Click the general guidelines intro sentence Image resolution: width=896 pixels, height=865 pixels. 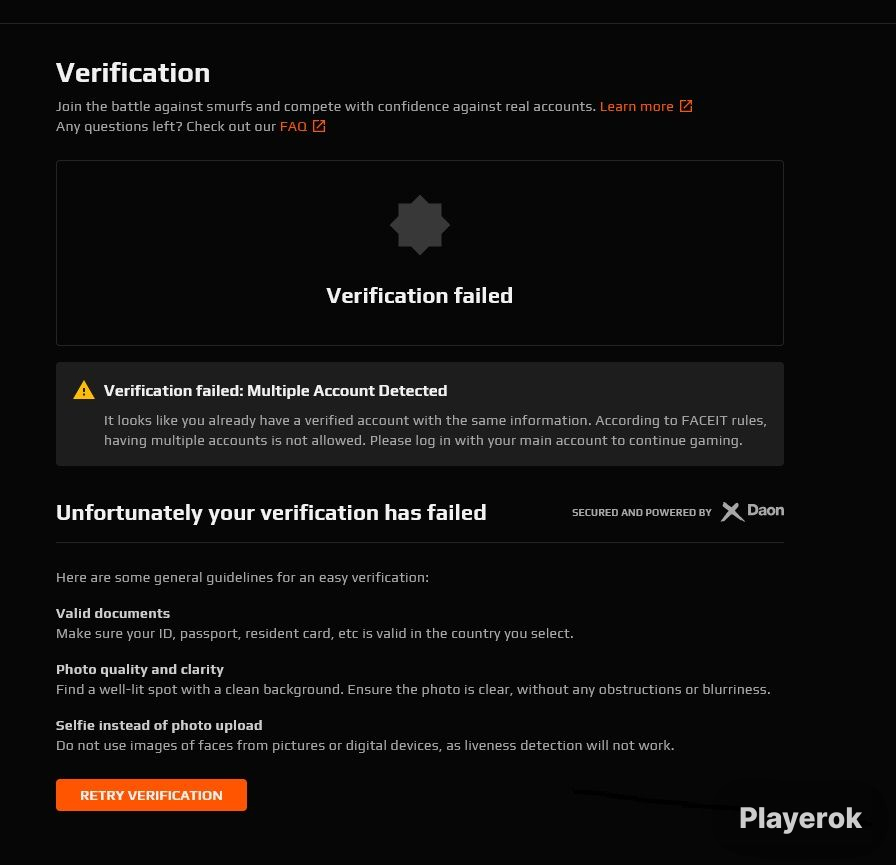coord(242,577)
